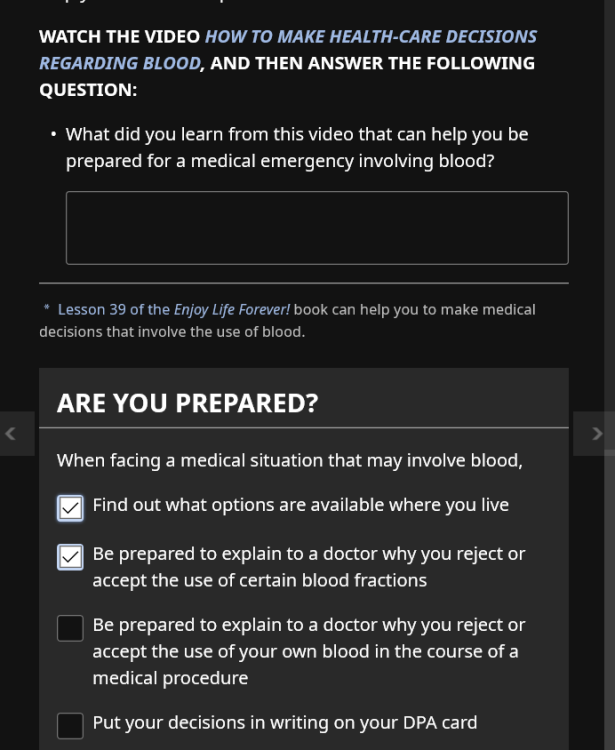Click the footnote asterisk marker

(x=46, y=309)
